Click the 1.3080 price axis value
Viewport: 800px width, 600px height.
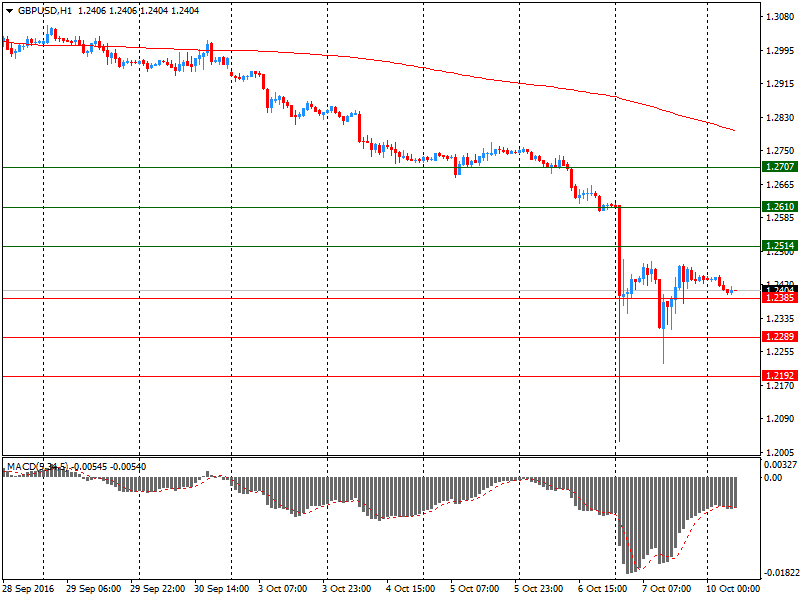point(780,17)
